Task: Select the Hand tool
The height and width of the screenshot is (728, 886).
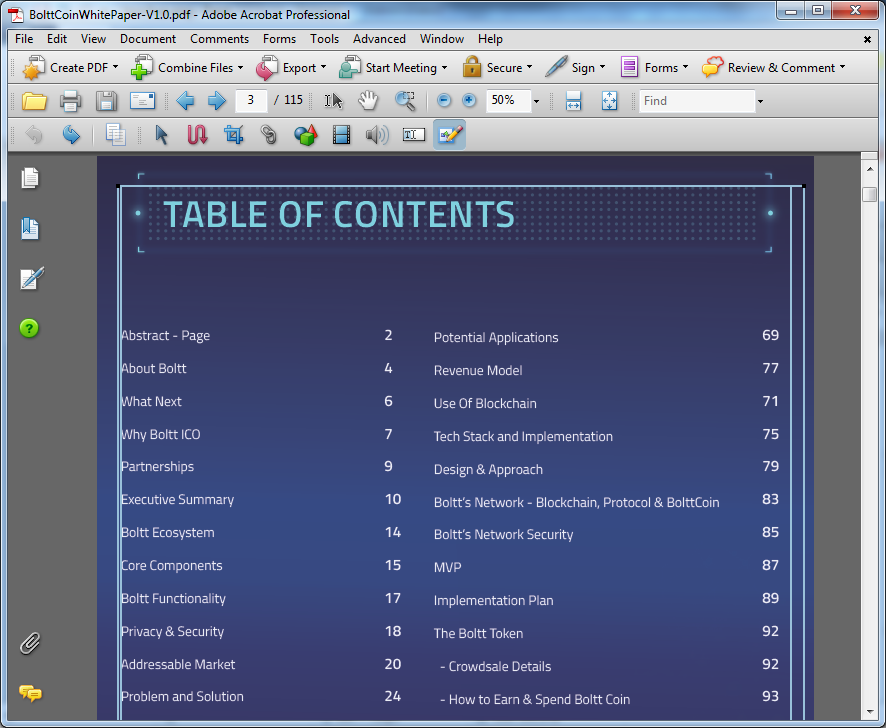Action: (x=368, y=101)
